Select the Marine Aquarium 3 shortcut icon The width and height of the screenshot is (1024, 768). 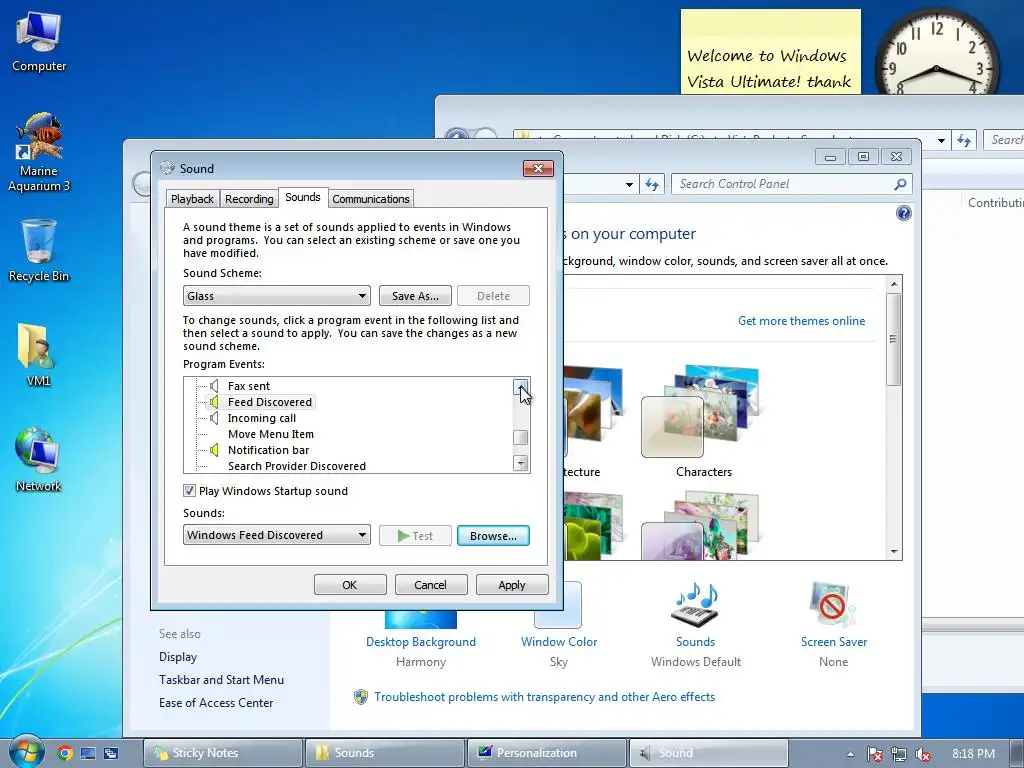tap(39, 152)
